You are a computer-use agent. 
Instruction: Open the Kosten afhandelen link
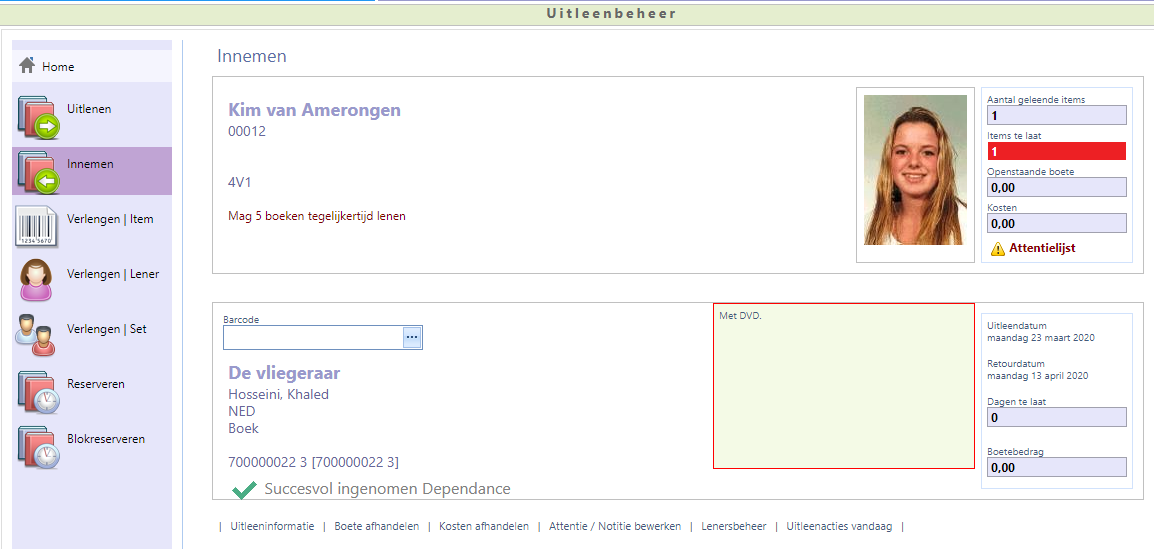[484, 526]
